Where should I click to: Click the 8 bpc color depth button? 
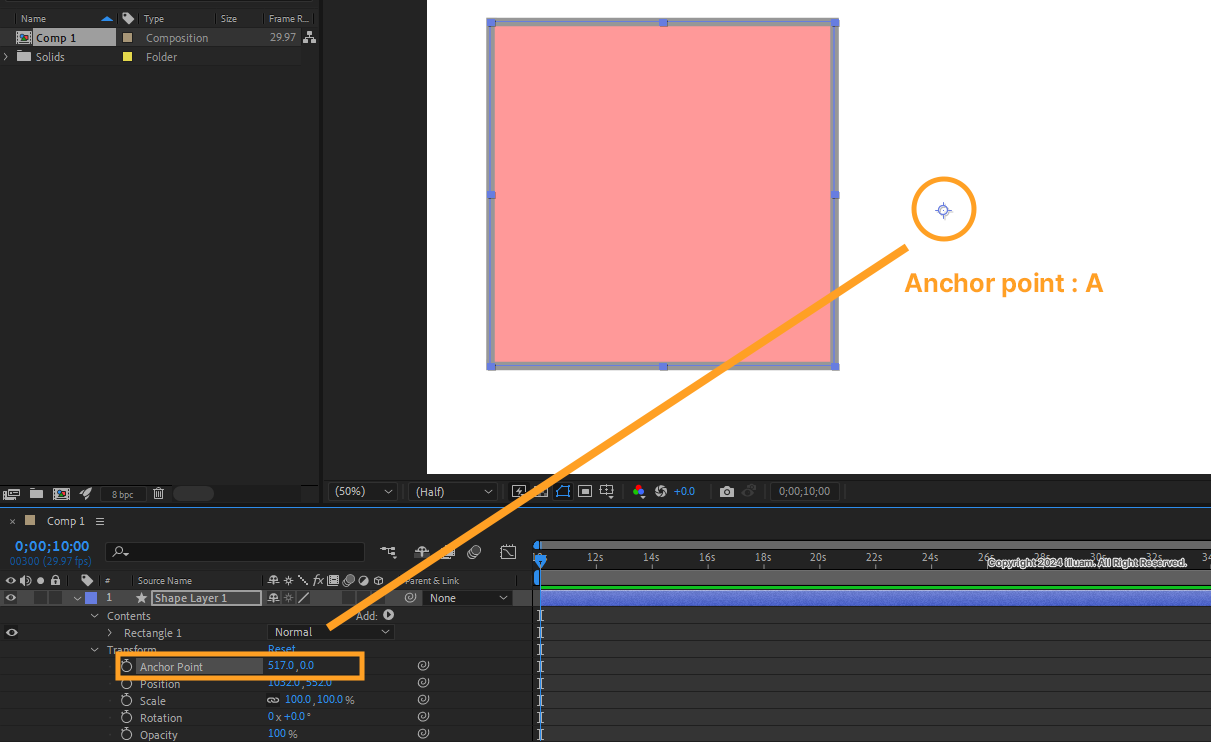[x=123, y=494]
